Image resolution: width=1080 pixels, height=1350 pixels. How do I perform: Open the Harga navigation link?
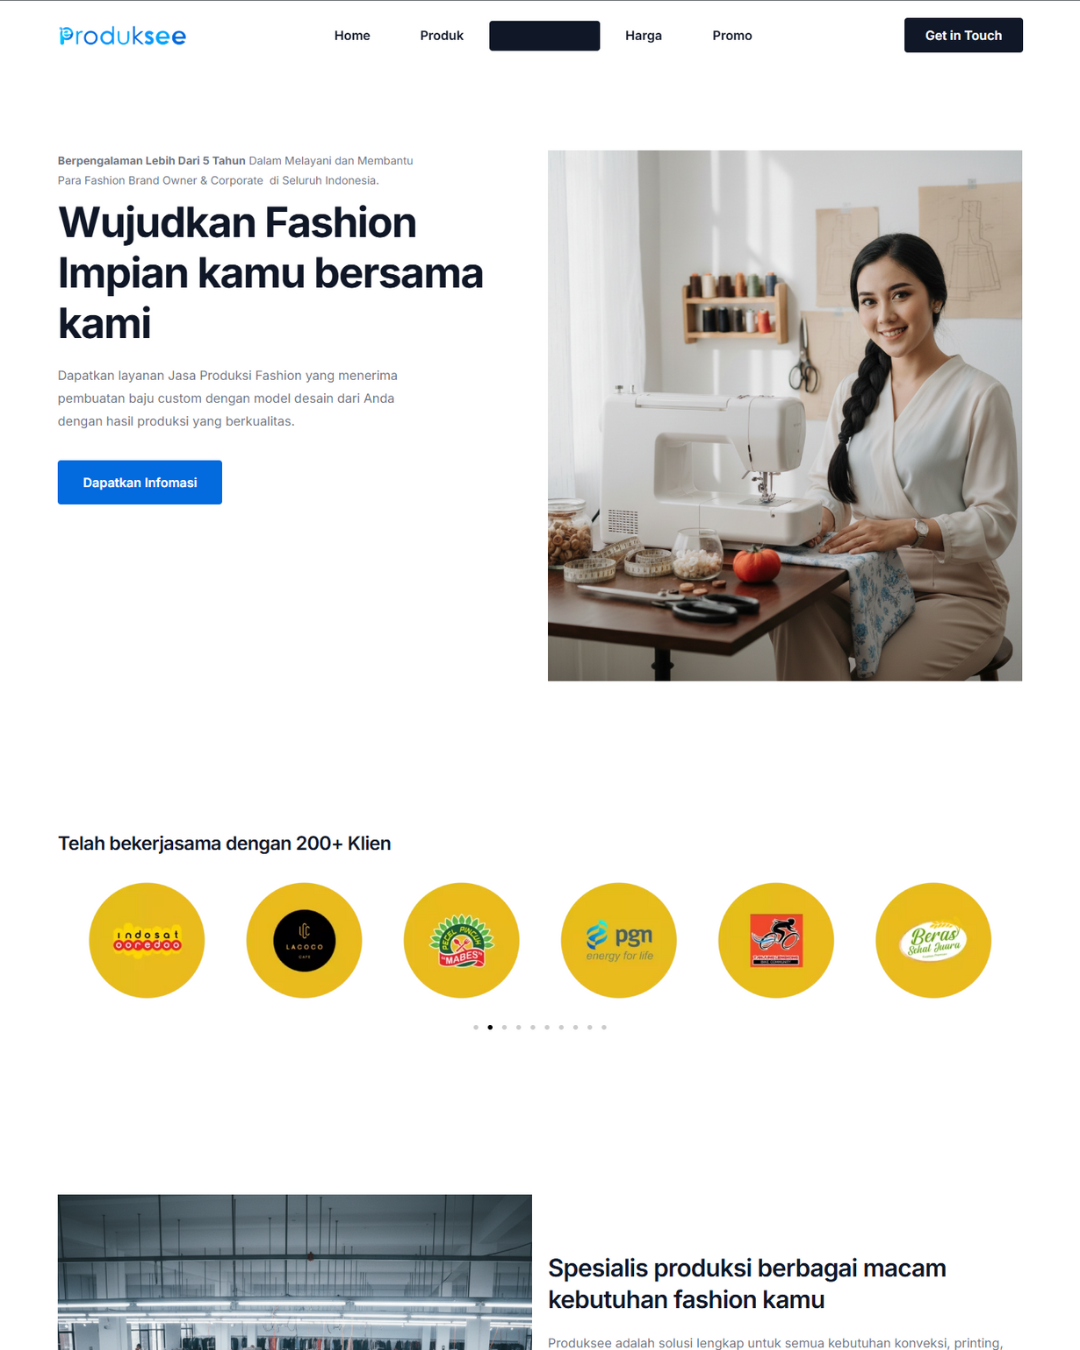643,35
